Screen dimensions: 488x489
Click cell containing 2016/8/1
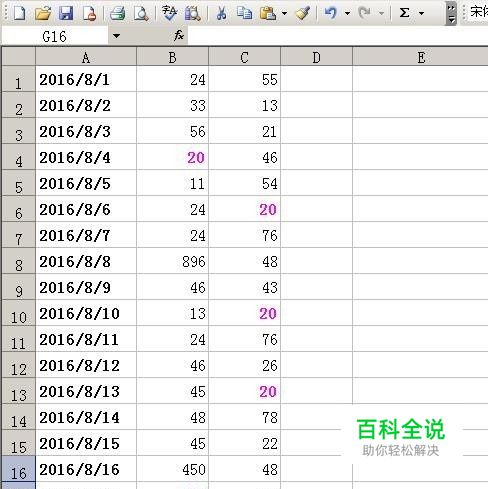tap(86, 79)
